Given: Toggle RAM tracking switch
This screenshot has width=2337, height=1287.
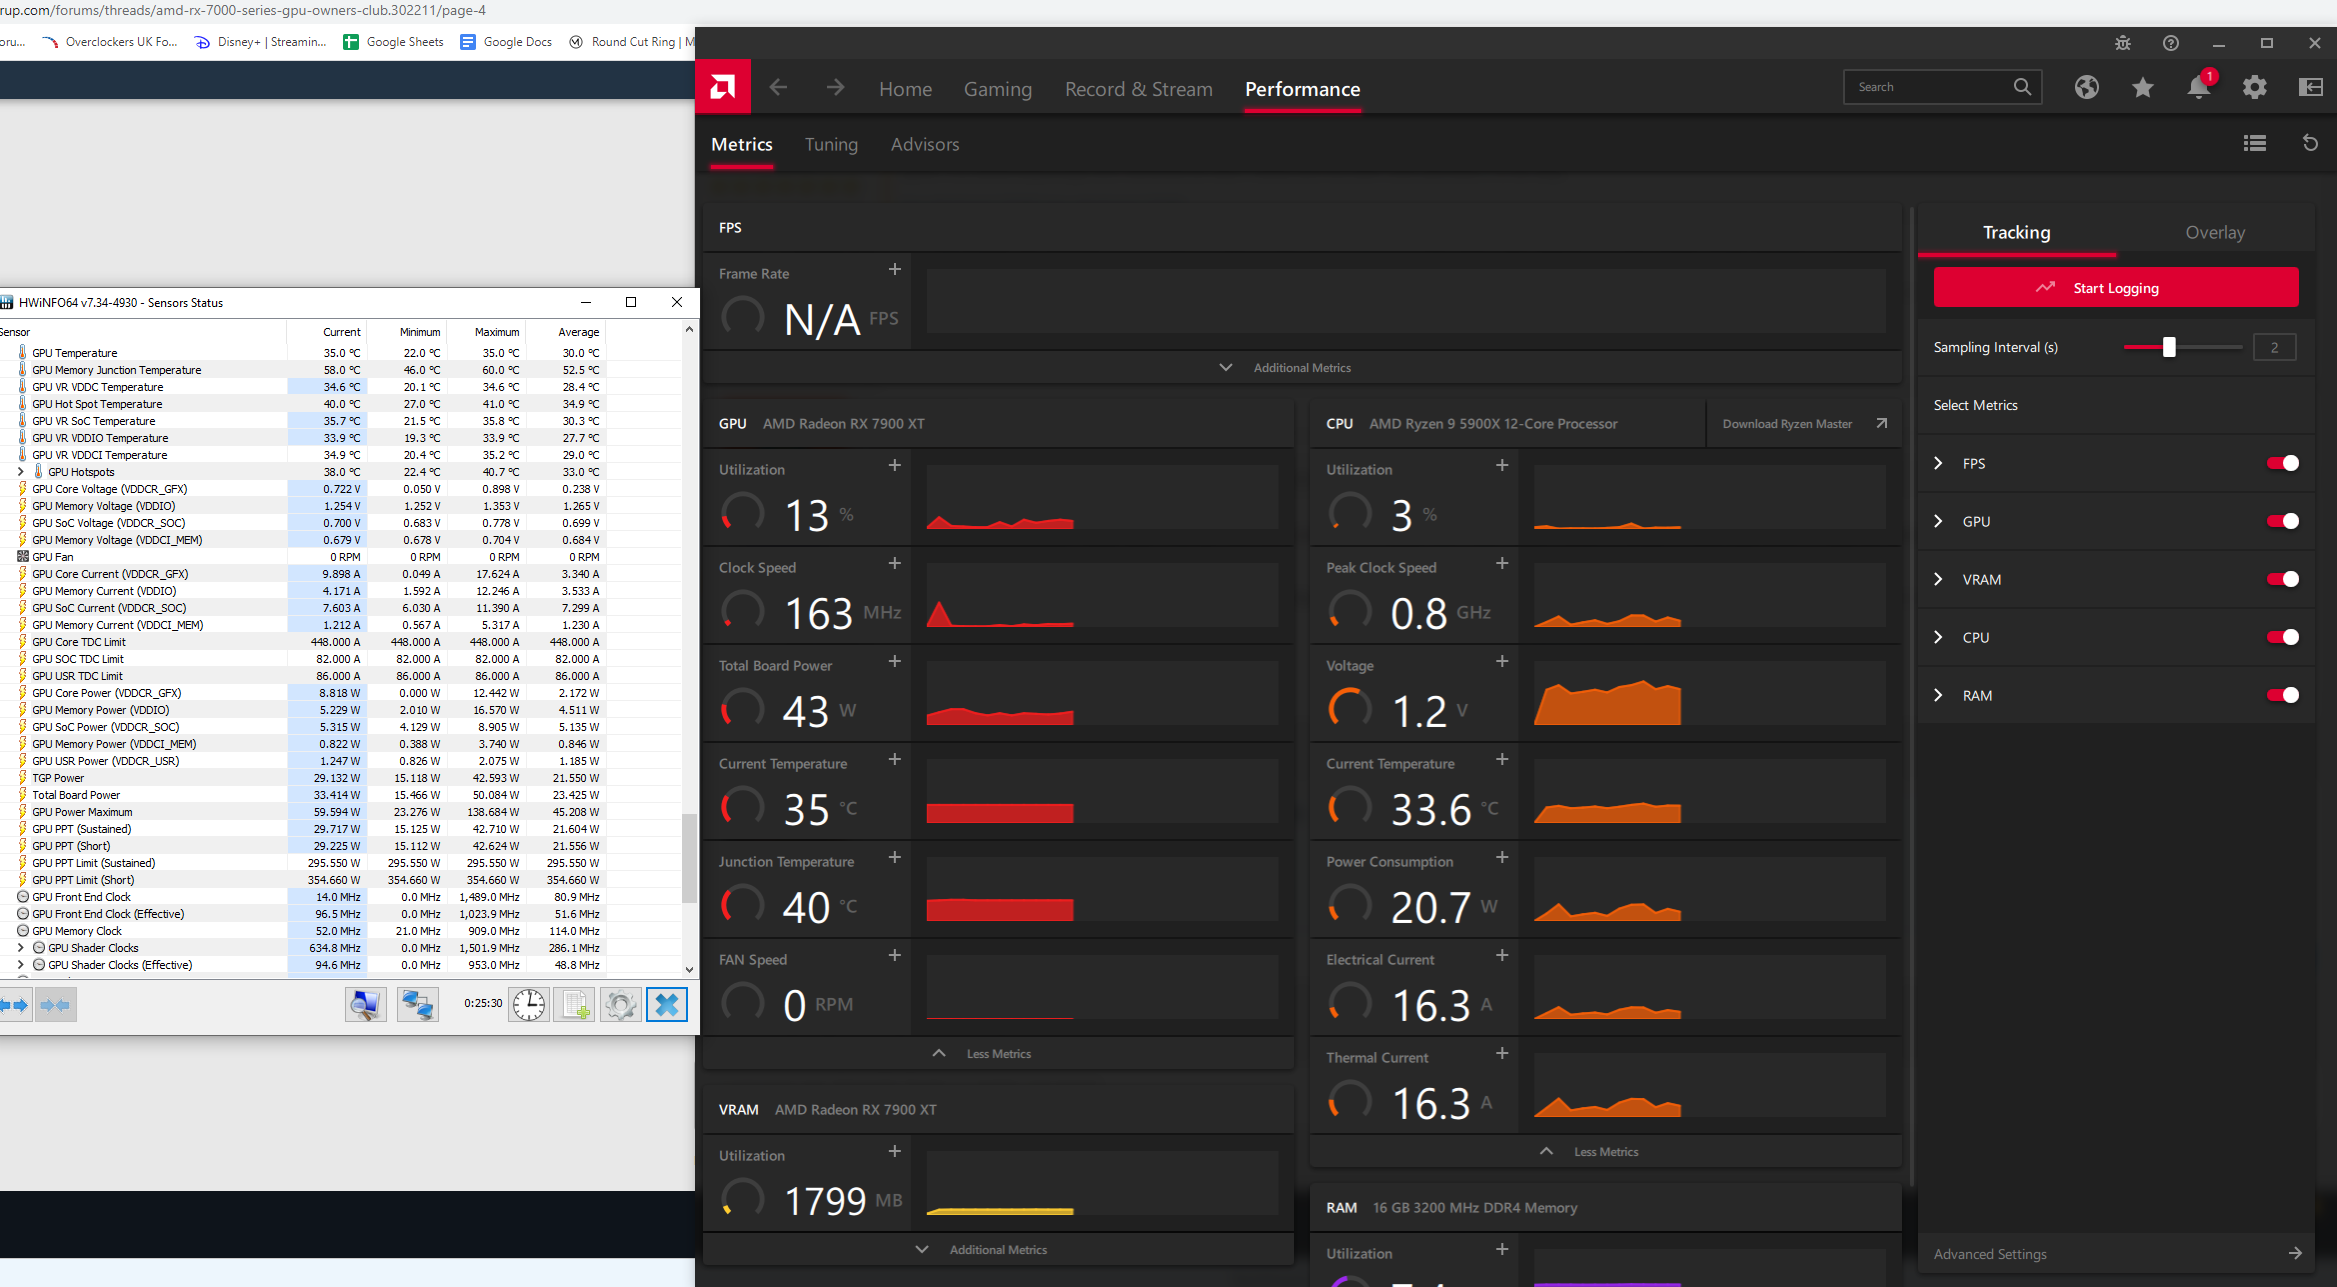Looking at the screenshot, I should click(x=2283, y=695).
